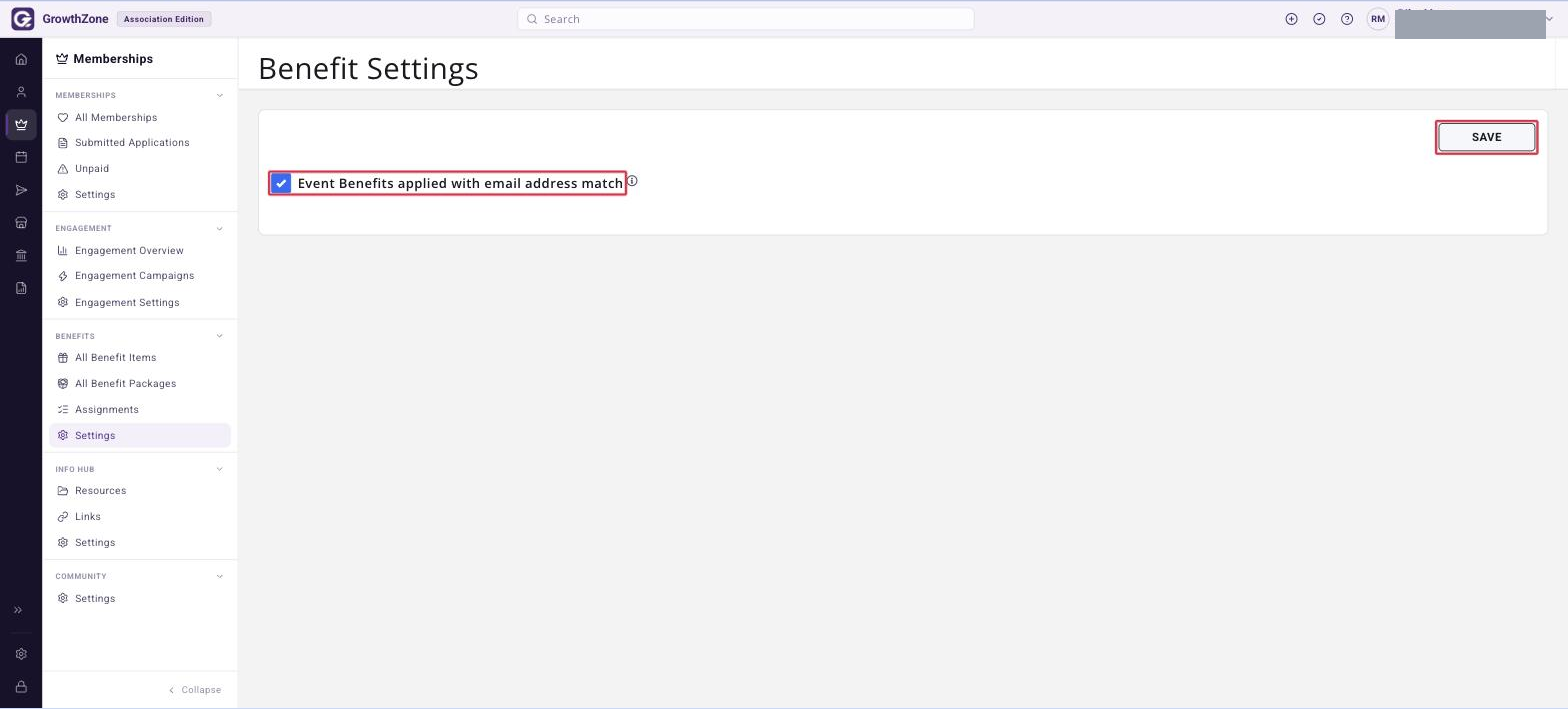Open the Home icon in left rail
Viewport: 1568px width, 709px height.
[x=21, y=59]
